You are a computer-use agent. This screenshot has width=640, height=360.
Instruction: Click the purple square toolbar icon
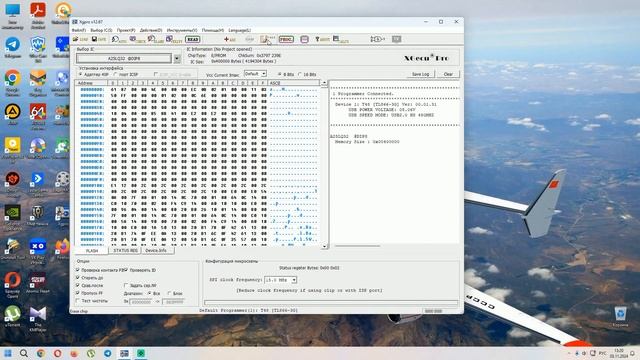point(304,39)
